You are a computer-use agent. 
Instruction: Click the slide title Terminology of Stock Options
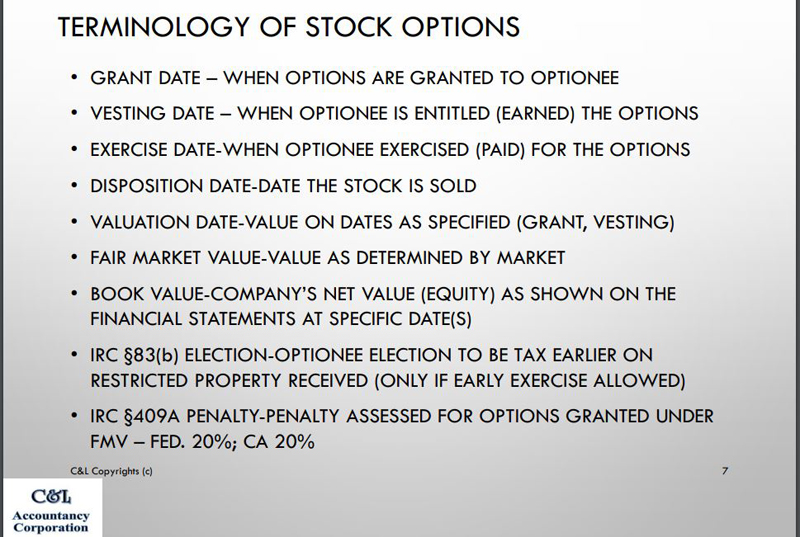tap(289, 27)
